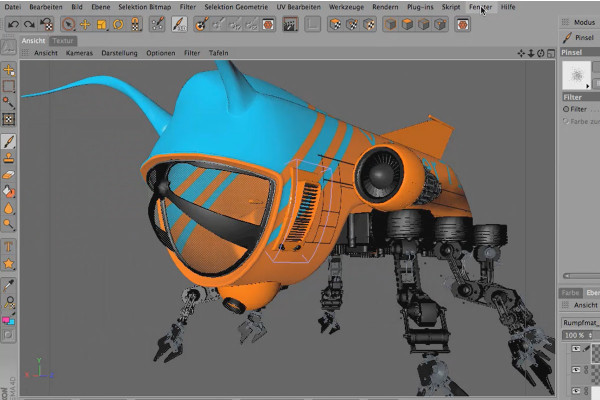The height and width of the screenshot is (400, 600).
Task: Open the Fenster menu
Action: coord(481,7)
